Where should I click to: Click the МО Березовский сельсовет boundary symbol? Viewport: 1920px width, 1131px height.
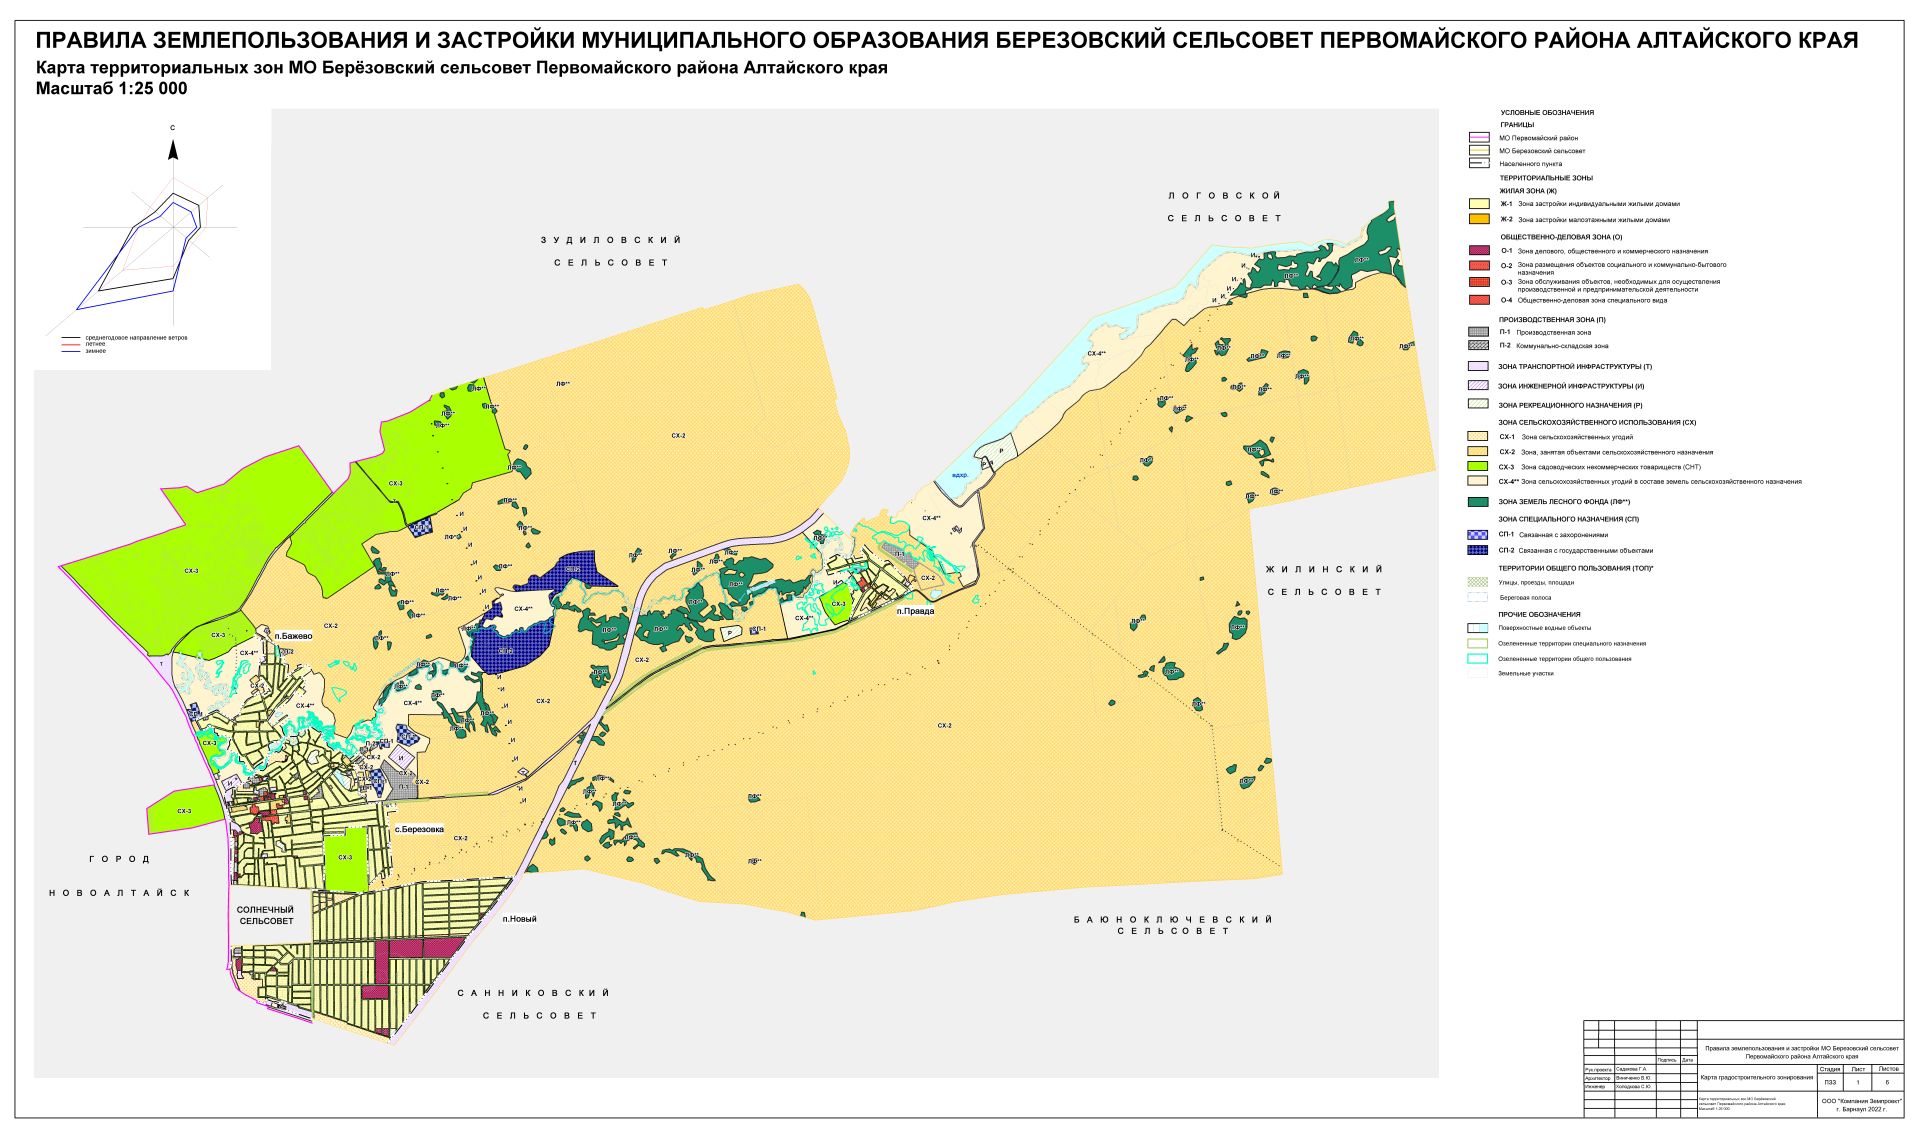[x=1479, y=151]
